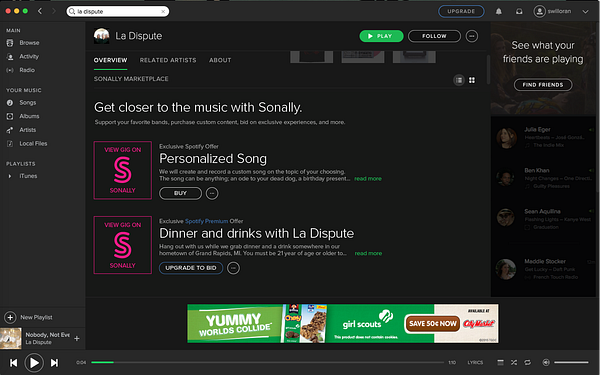Viewport: 600px width, 375px height.
Task: Click the Find Friends button
Action: [x=543, y=85]
